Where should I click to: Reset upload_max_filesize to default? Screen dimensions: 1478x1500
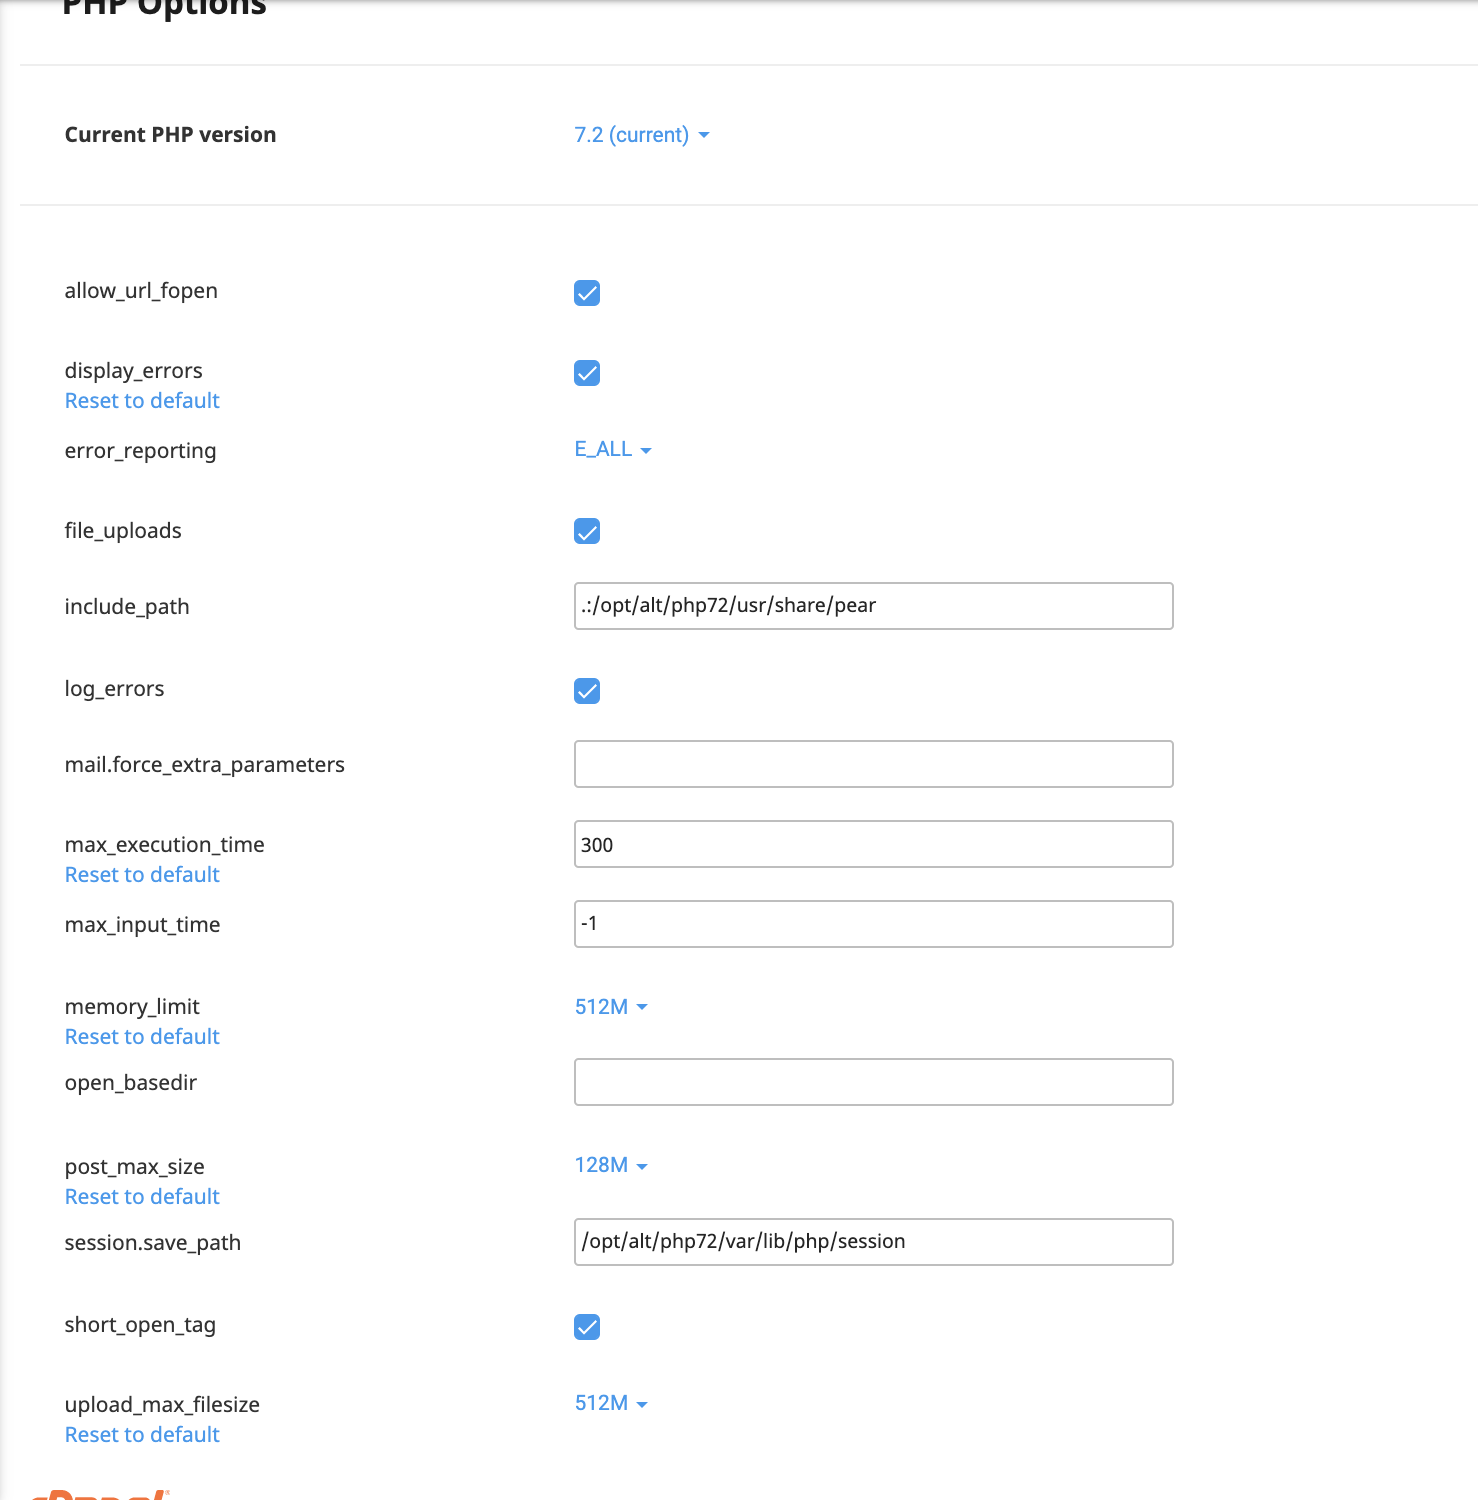pyautogui.click(x=142, y=1434)
